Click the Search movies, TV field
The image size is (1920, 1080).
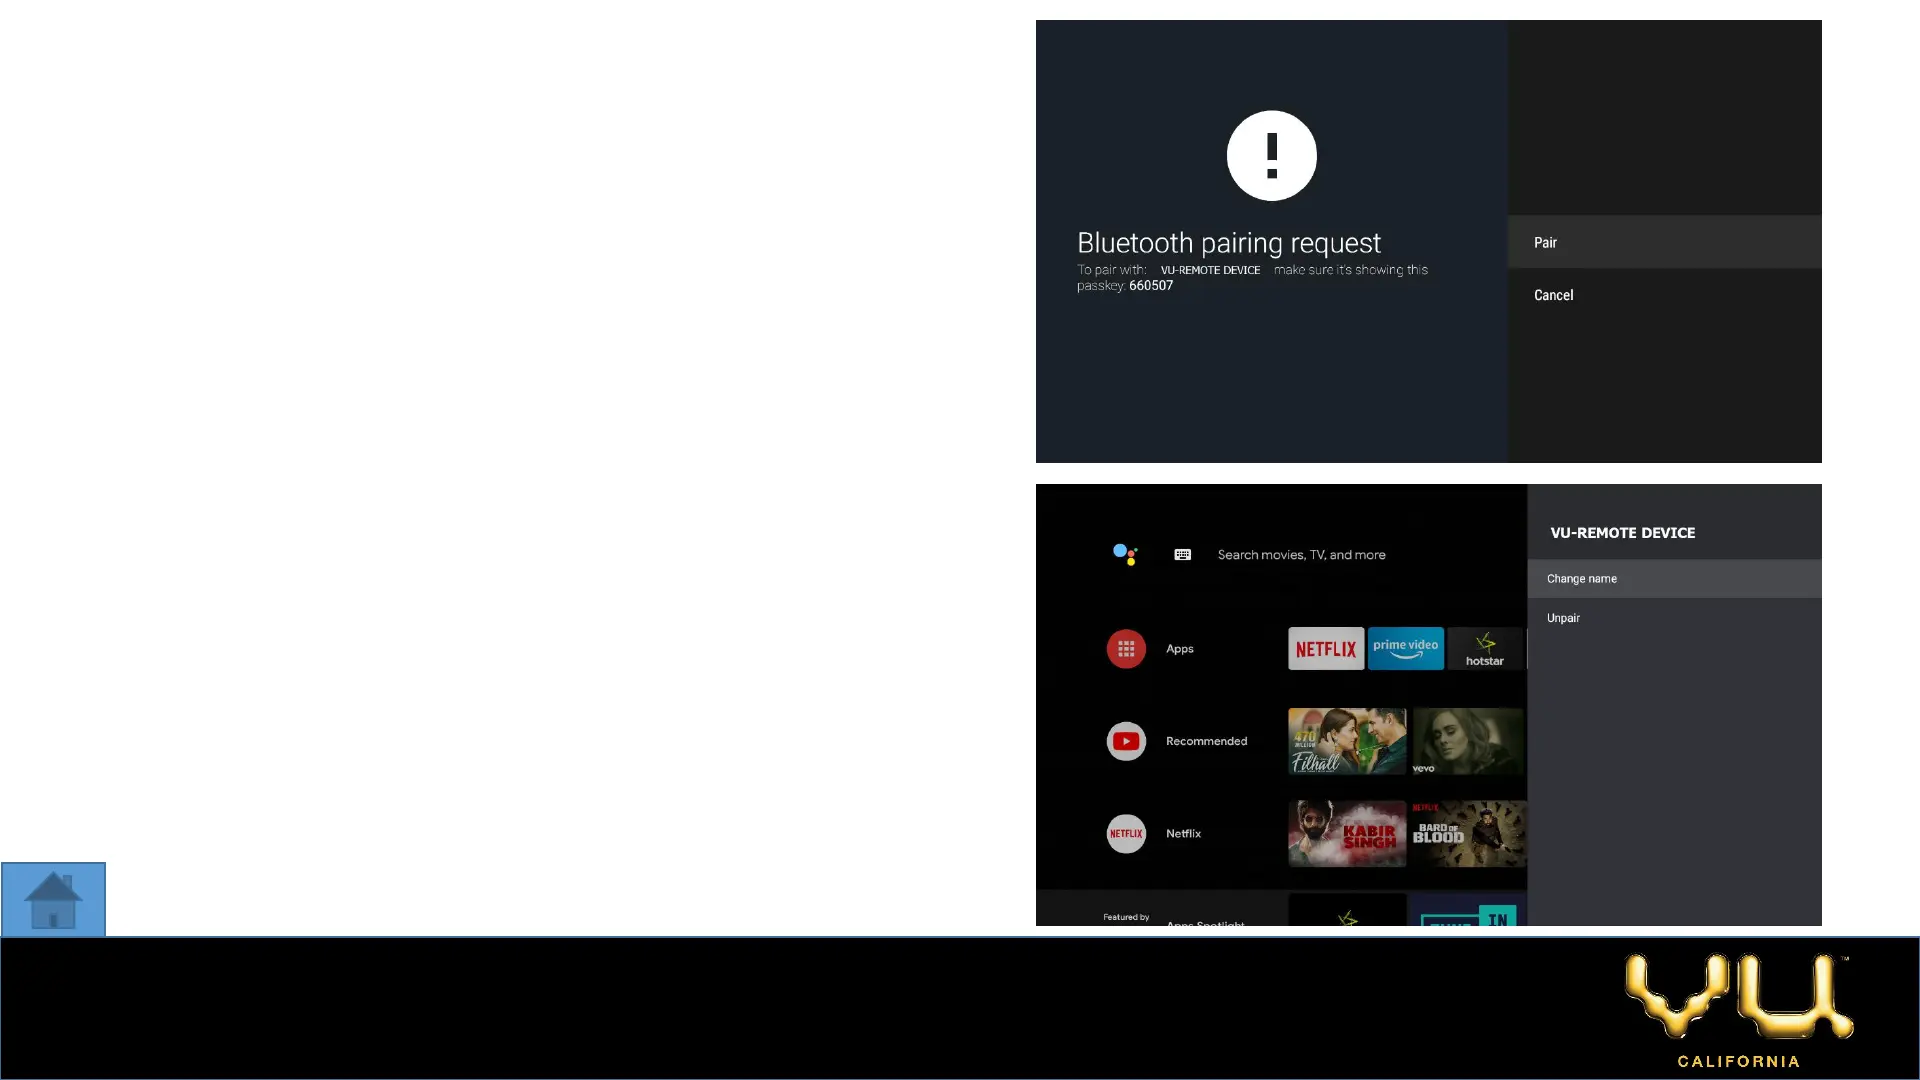(x=1301, y=555)
